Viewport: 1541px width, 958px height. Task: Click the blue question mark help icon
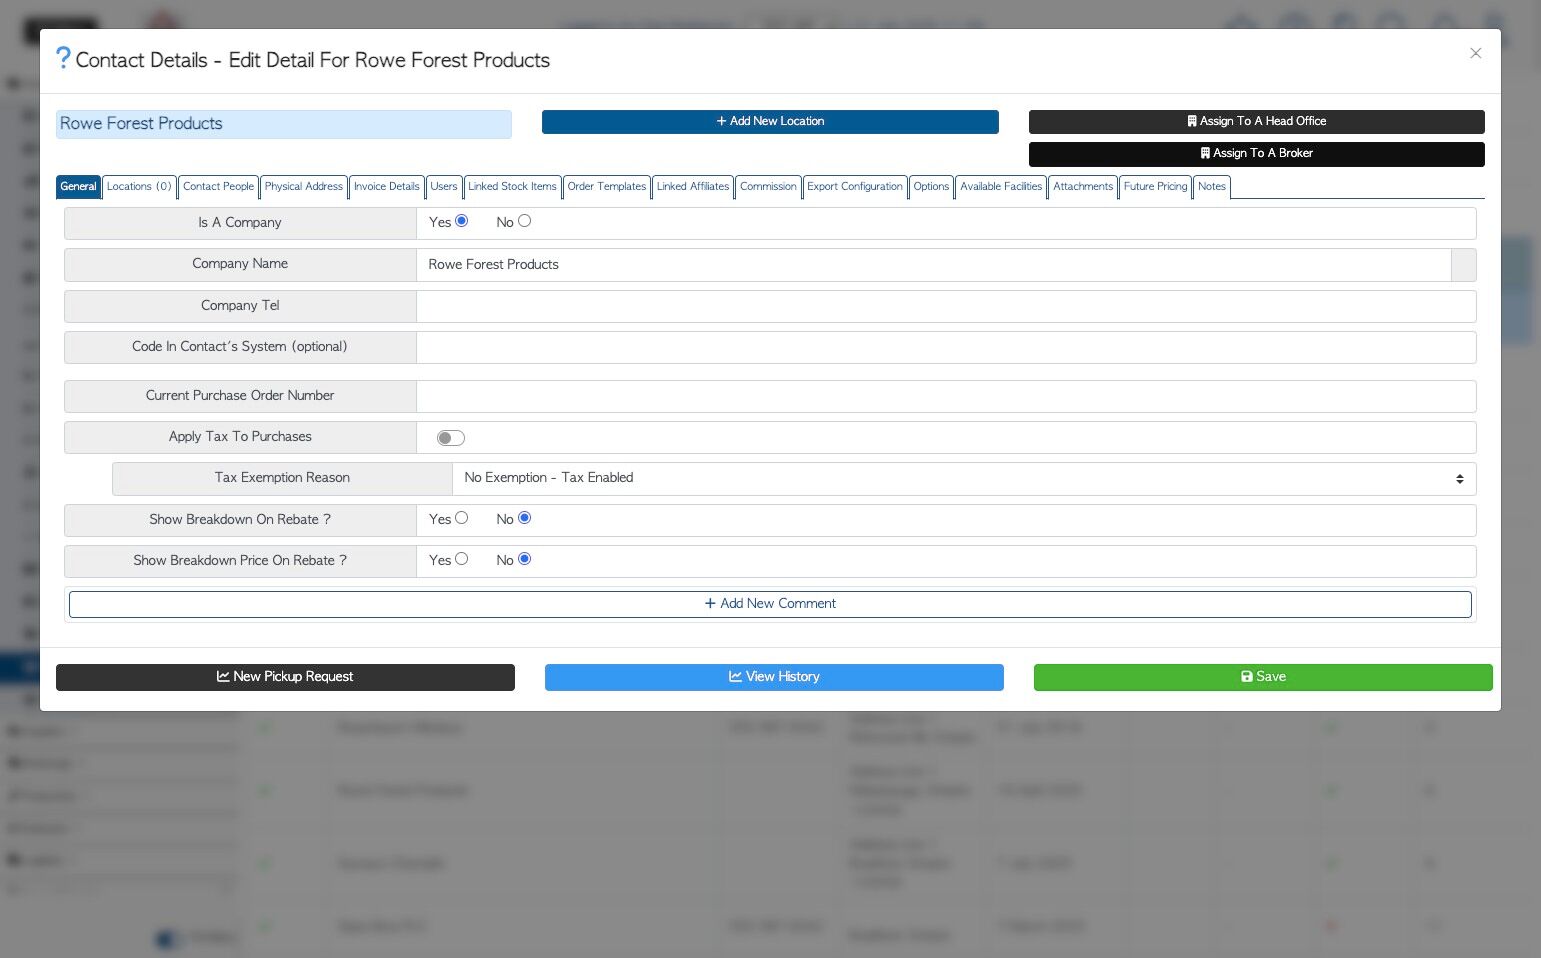tap(63, 59)
